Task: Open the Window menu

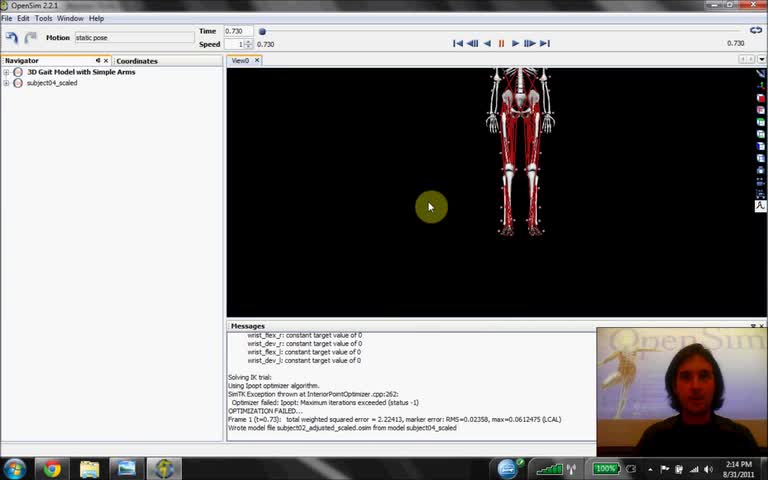Action: tap(70, 18)
